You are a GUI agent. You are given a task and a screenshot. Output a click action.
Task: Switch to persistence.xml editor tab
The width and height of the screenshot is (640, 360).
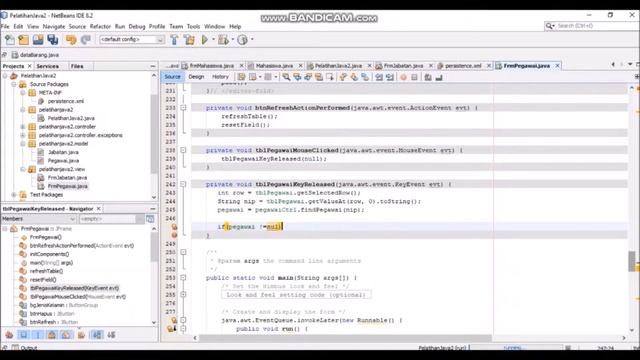tap(463, 66)
